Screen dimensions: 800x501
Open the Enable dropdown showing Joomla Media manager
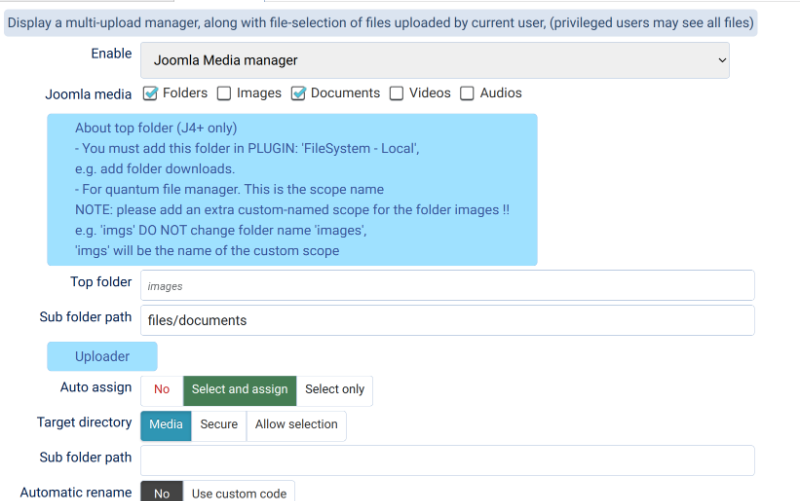click(434, 60)
